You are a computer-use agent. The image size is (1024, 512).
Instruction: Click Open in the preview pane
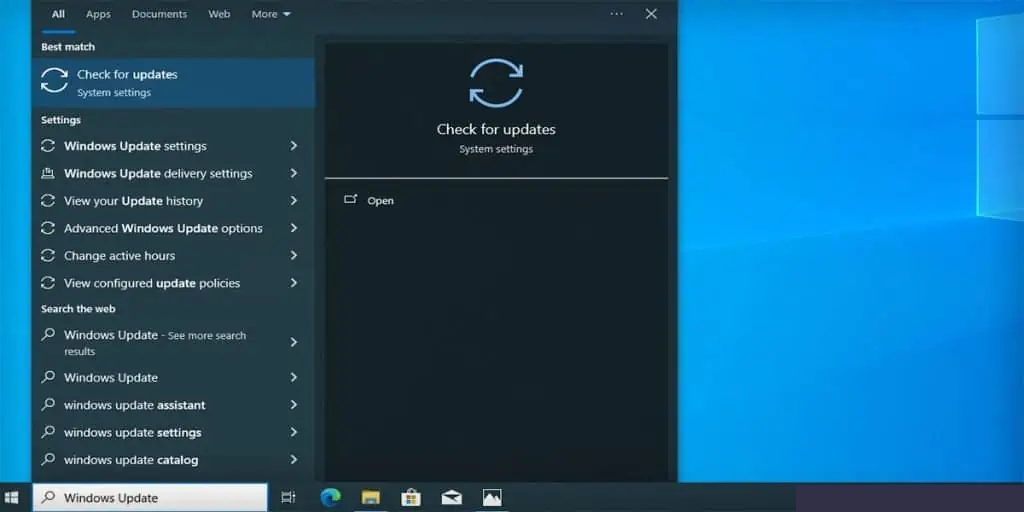tap(380, 201)
